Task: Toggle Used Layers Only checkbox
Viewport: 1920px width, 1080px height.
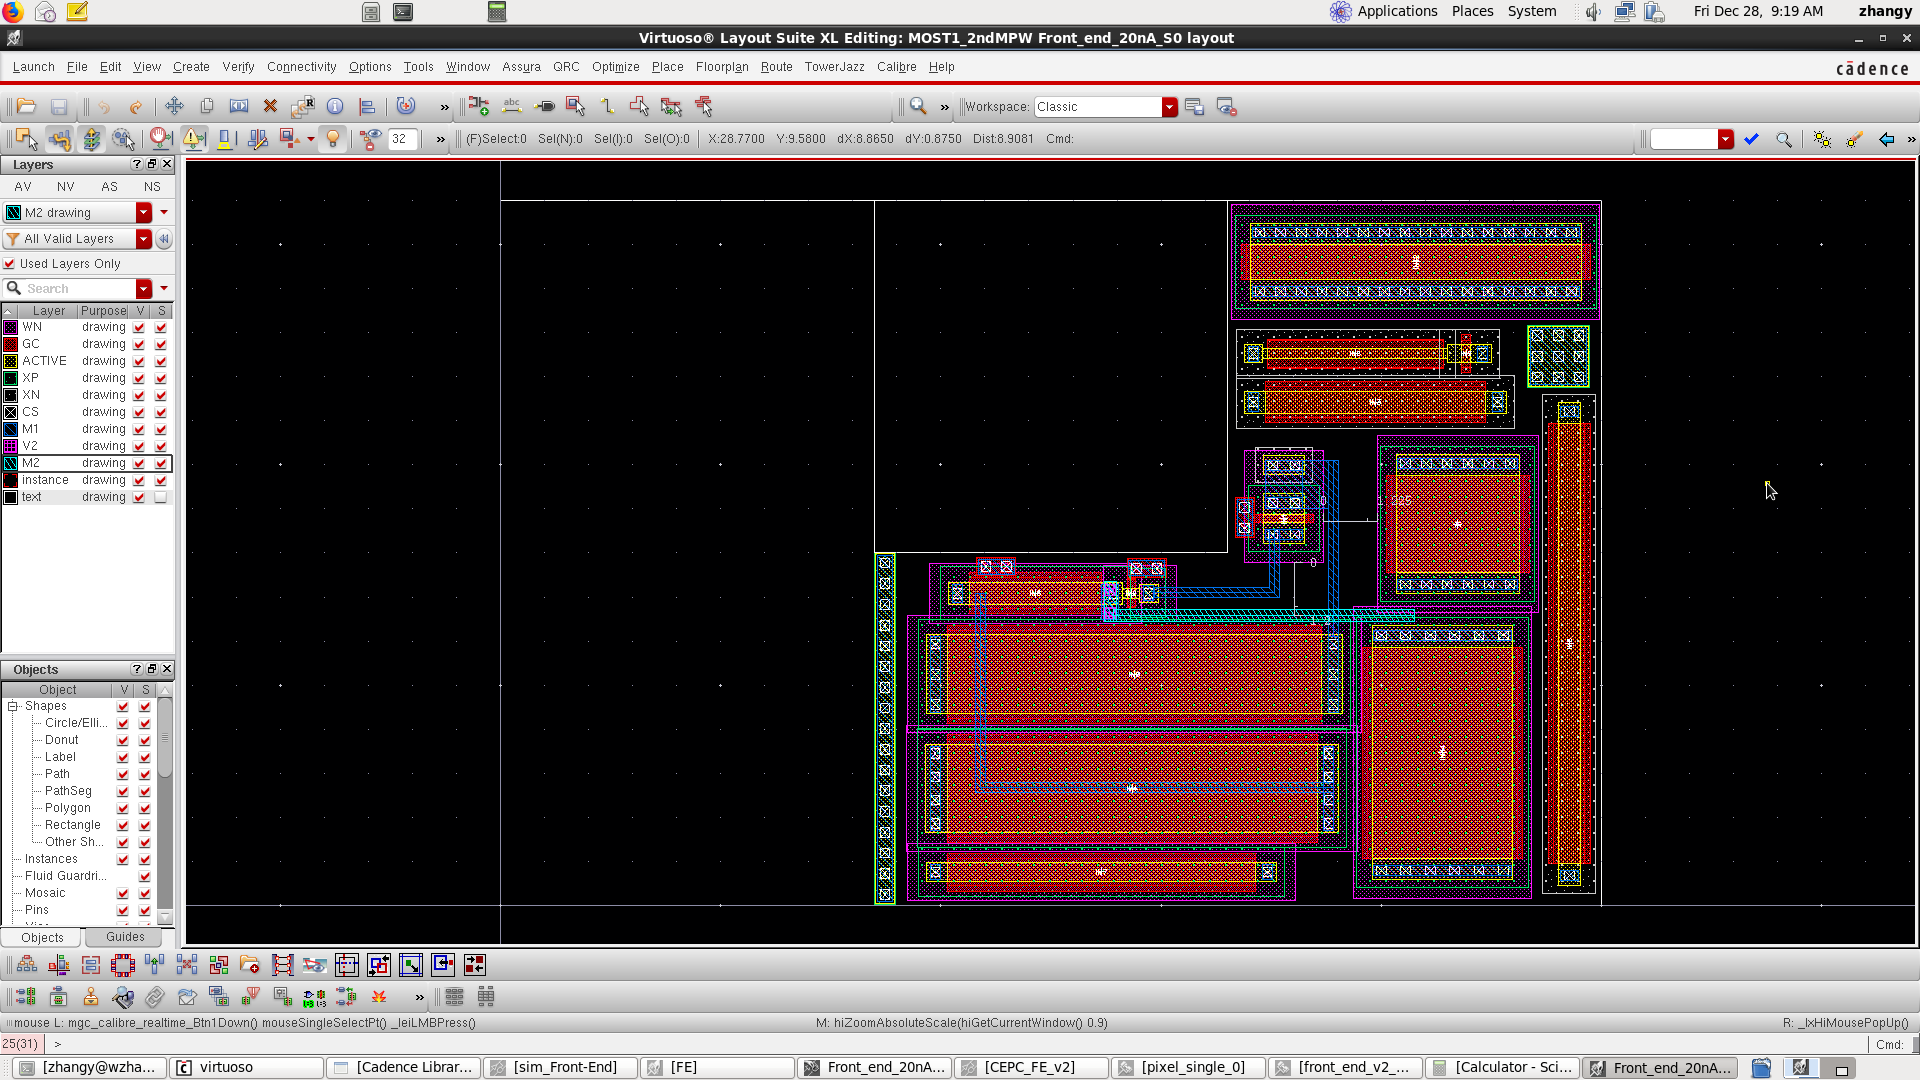Action: 10,264
